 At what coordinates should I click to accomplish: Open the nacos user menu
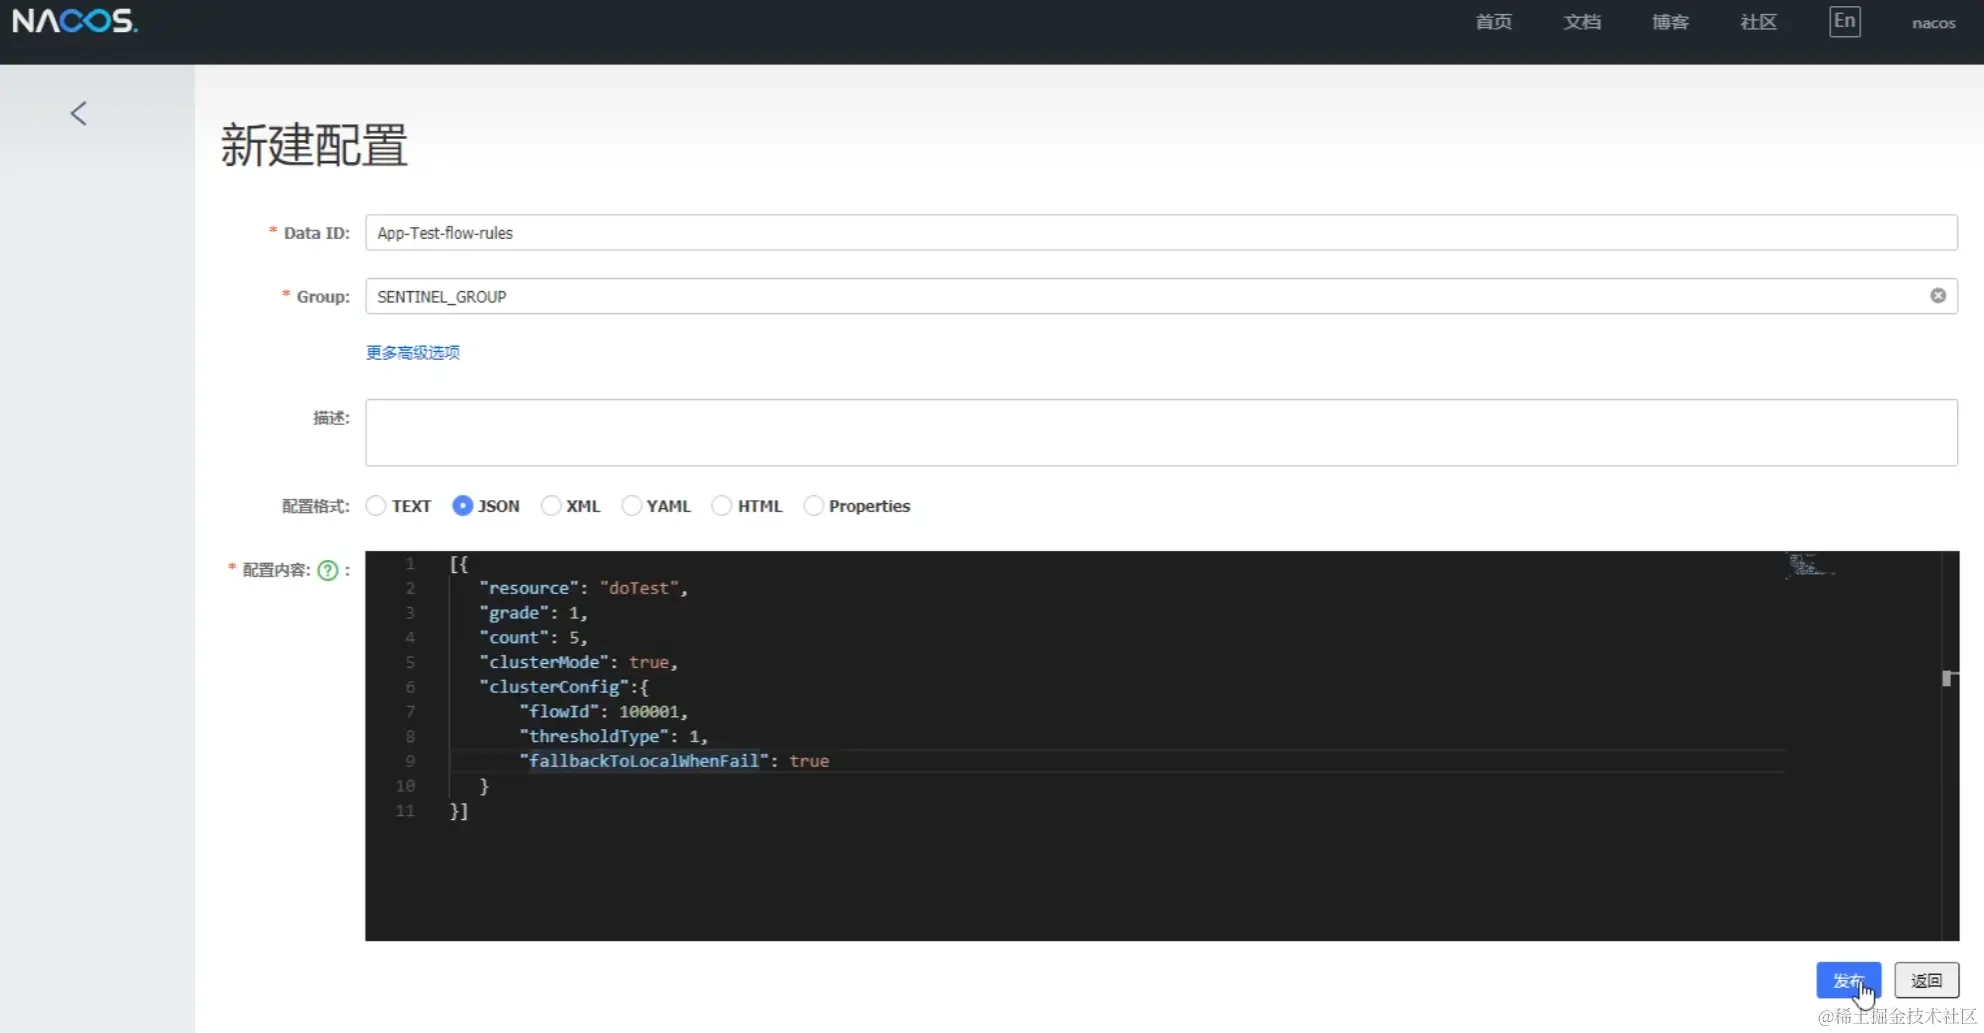pyautogui.click(x=1933, y=23)
